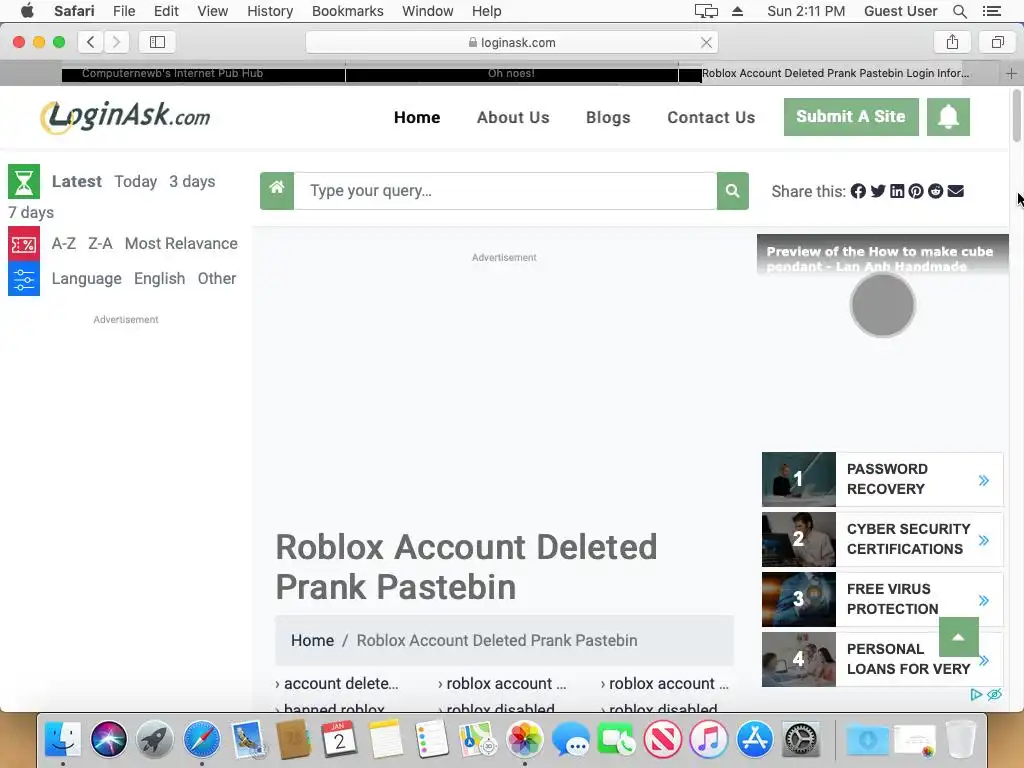The height and width of the screenshot is (768, 1024).
Task: Open FREE VIRUS PROTECTION ad arrow
Action: [x=984, y=601]
